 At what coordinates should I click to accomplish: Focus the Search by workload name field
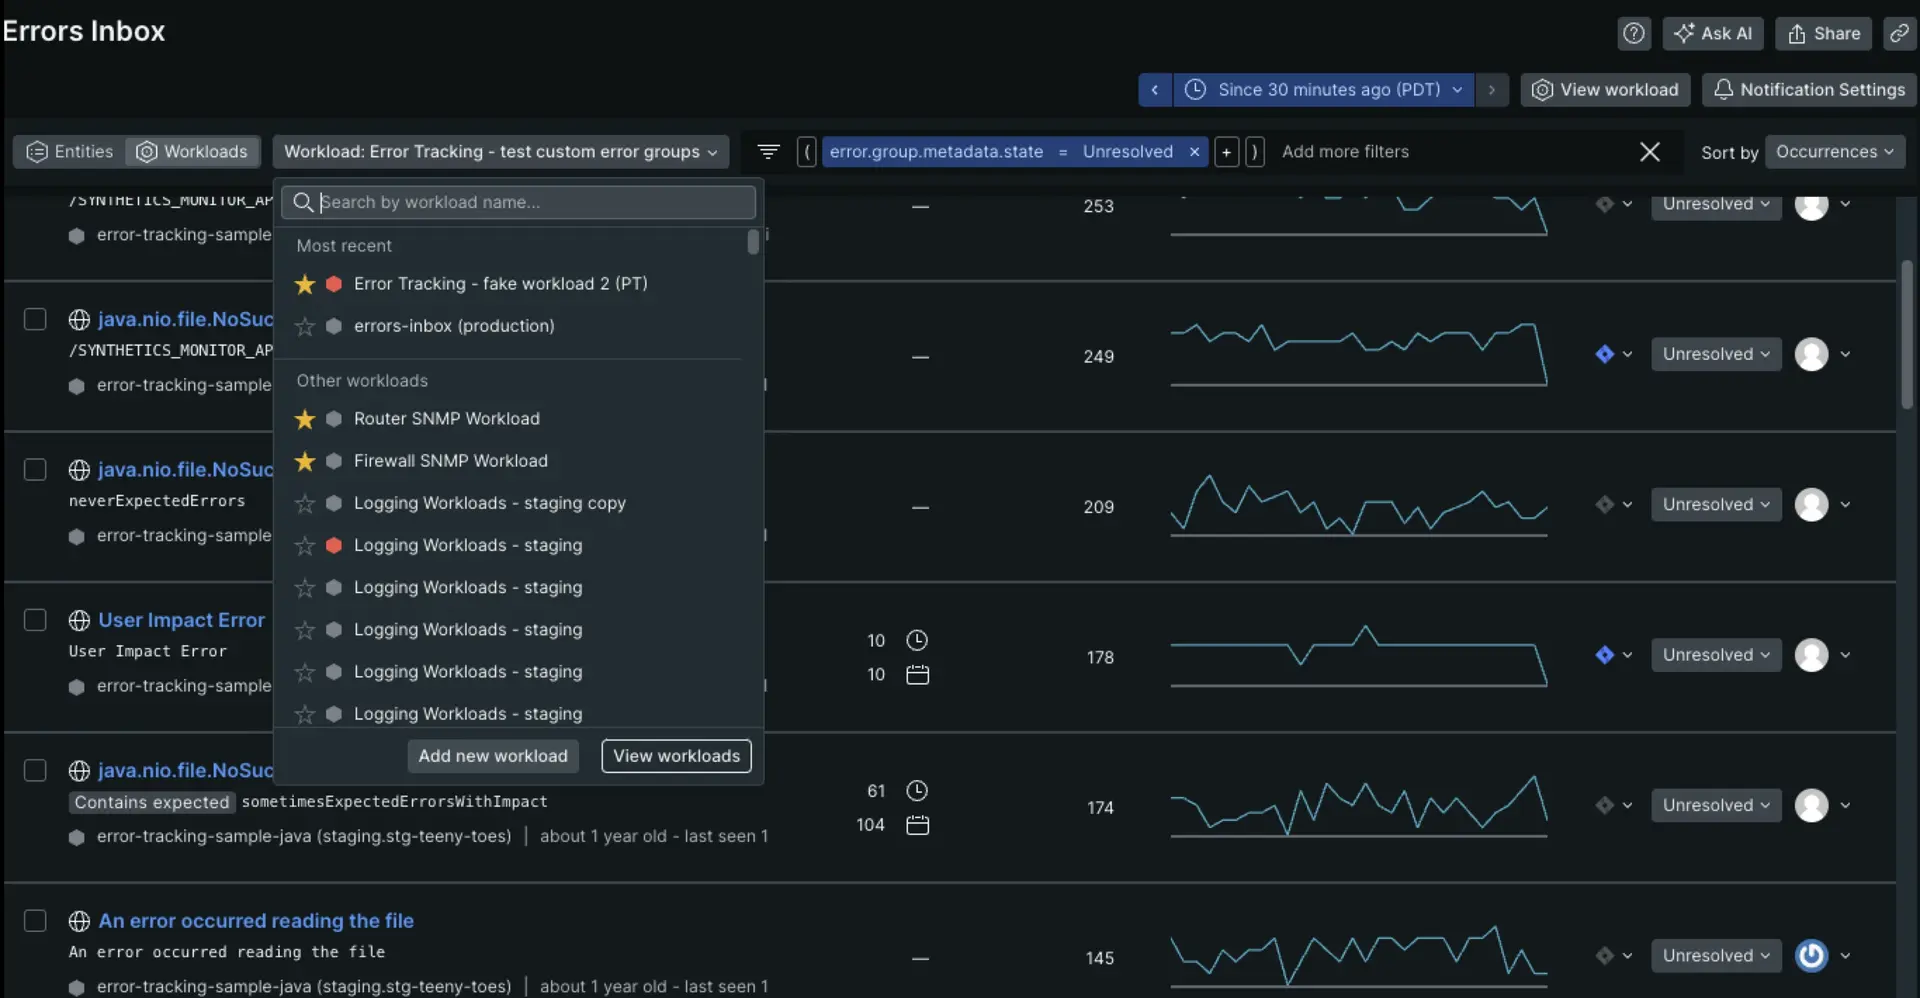[530, 202]
